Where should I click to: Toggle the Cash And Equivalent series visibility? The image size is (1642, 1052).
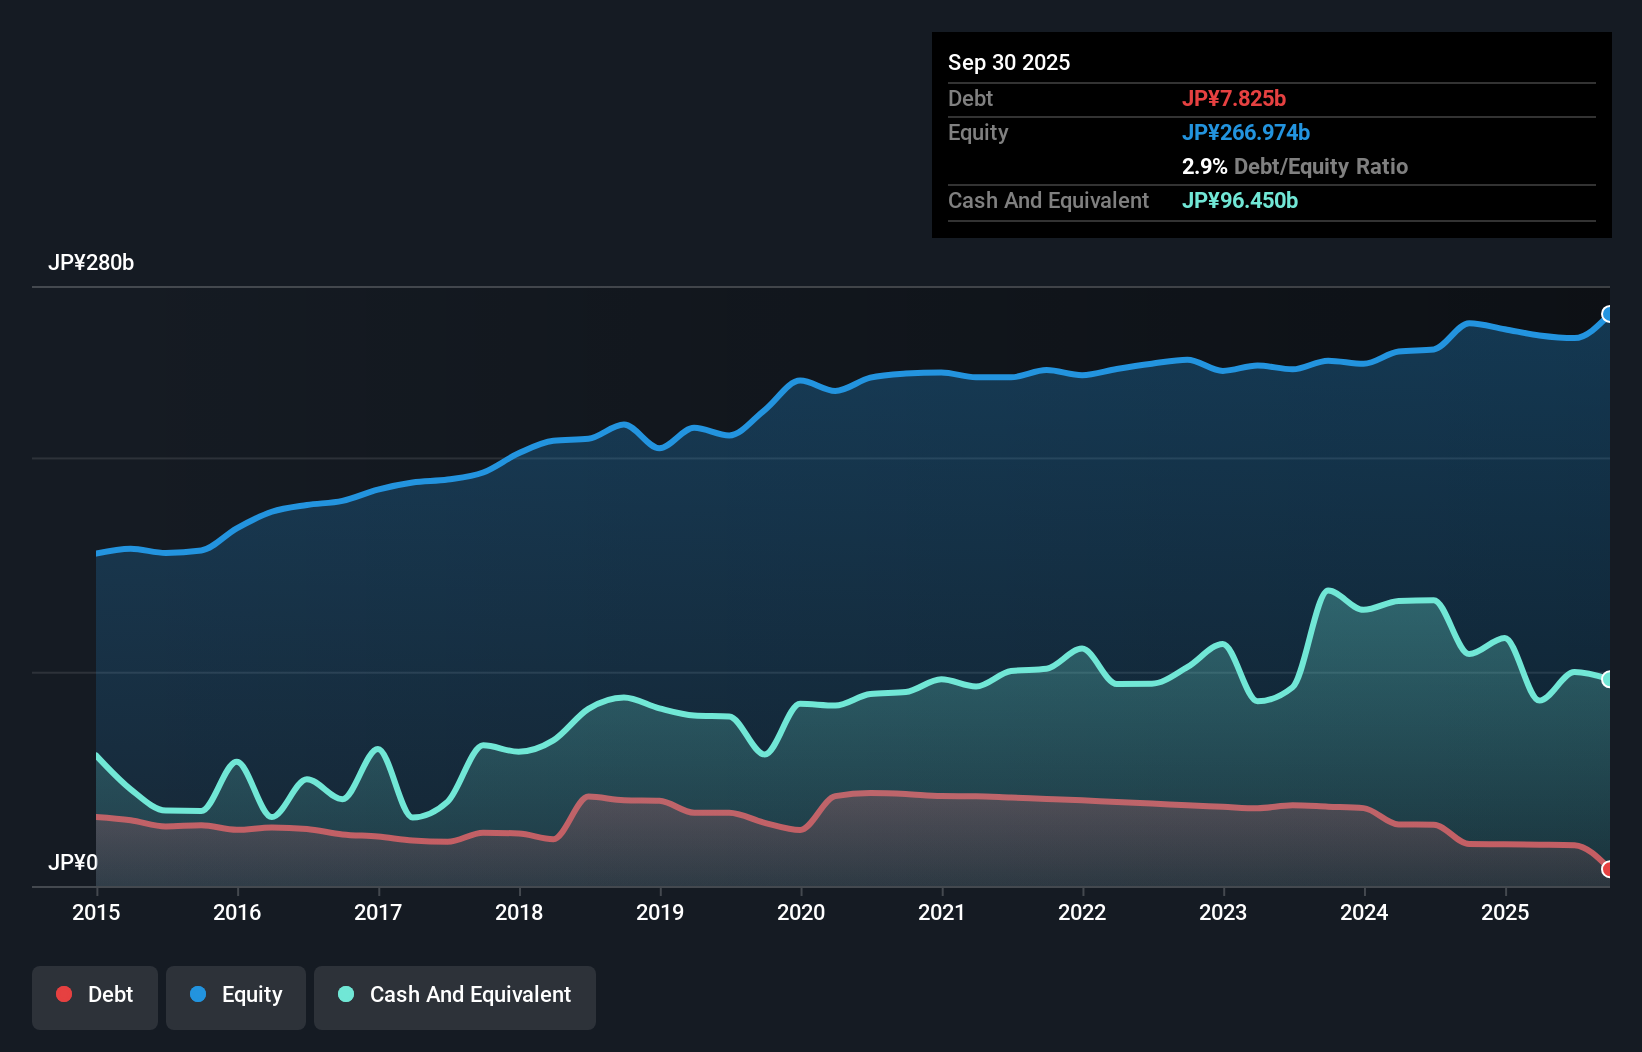tap(455, 996)
